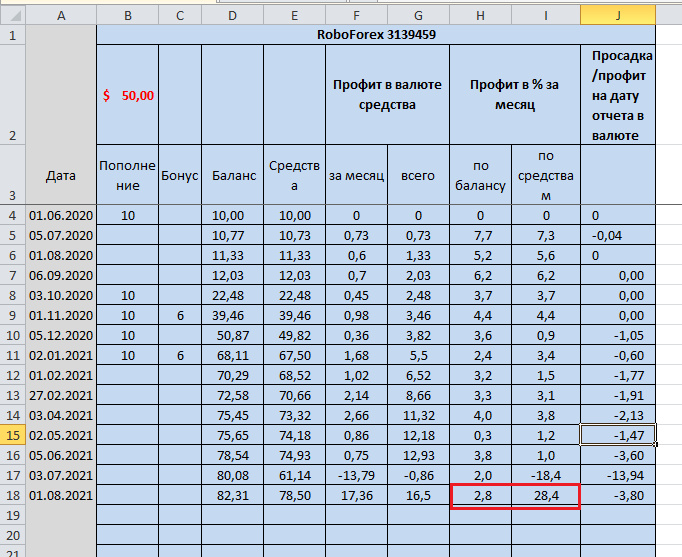
Task: Click the 'всего' header cell
Action: pos(418,175)
